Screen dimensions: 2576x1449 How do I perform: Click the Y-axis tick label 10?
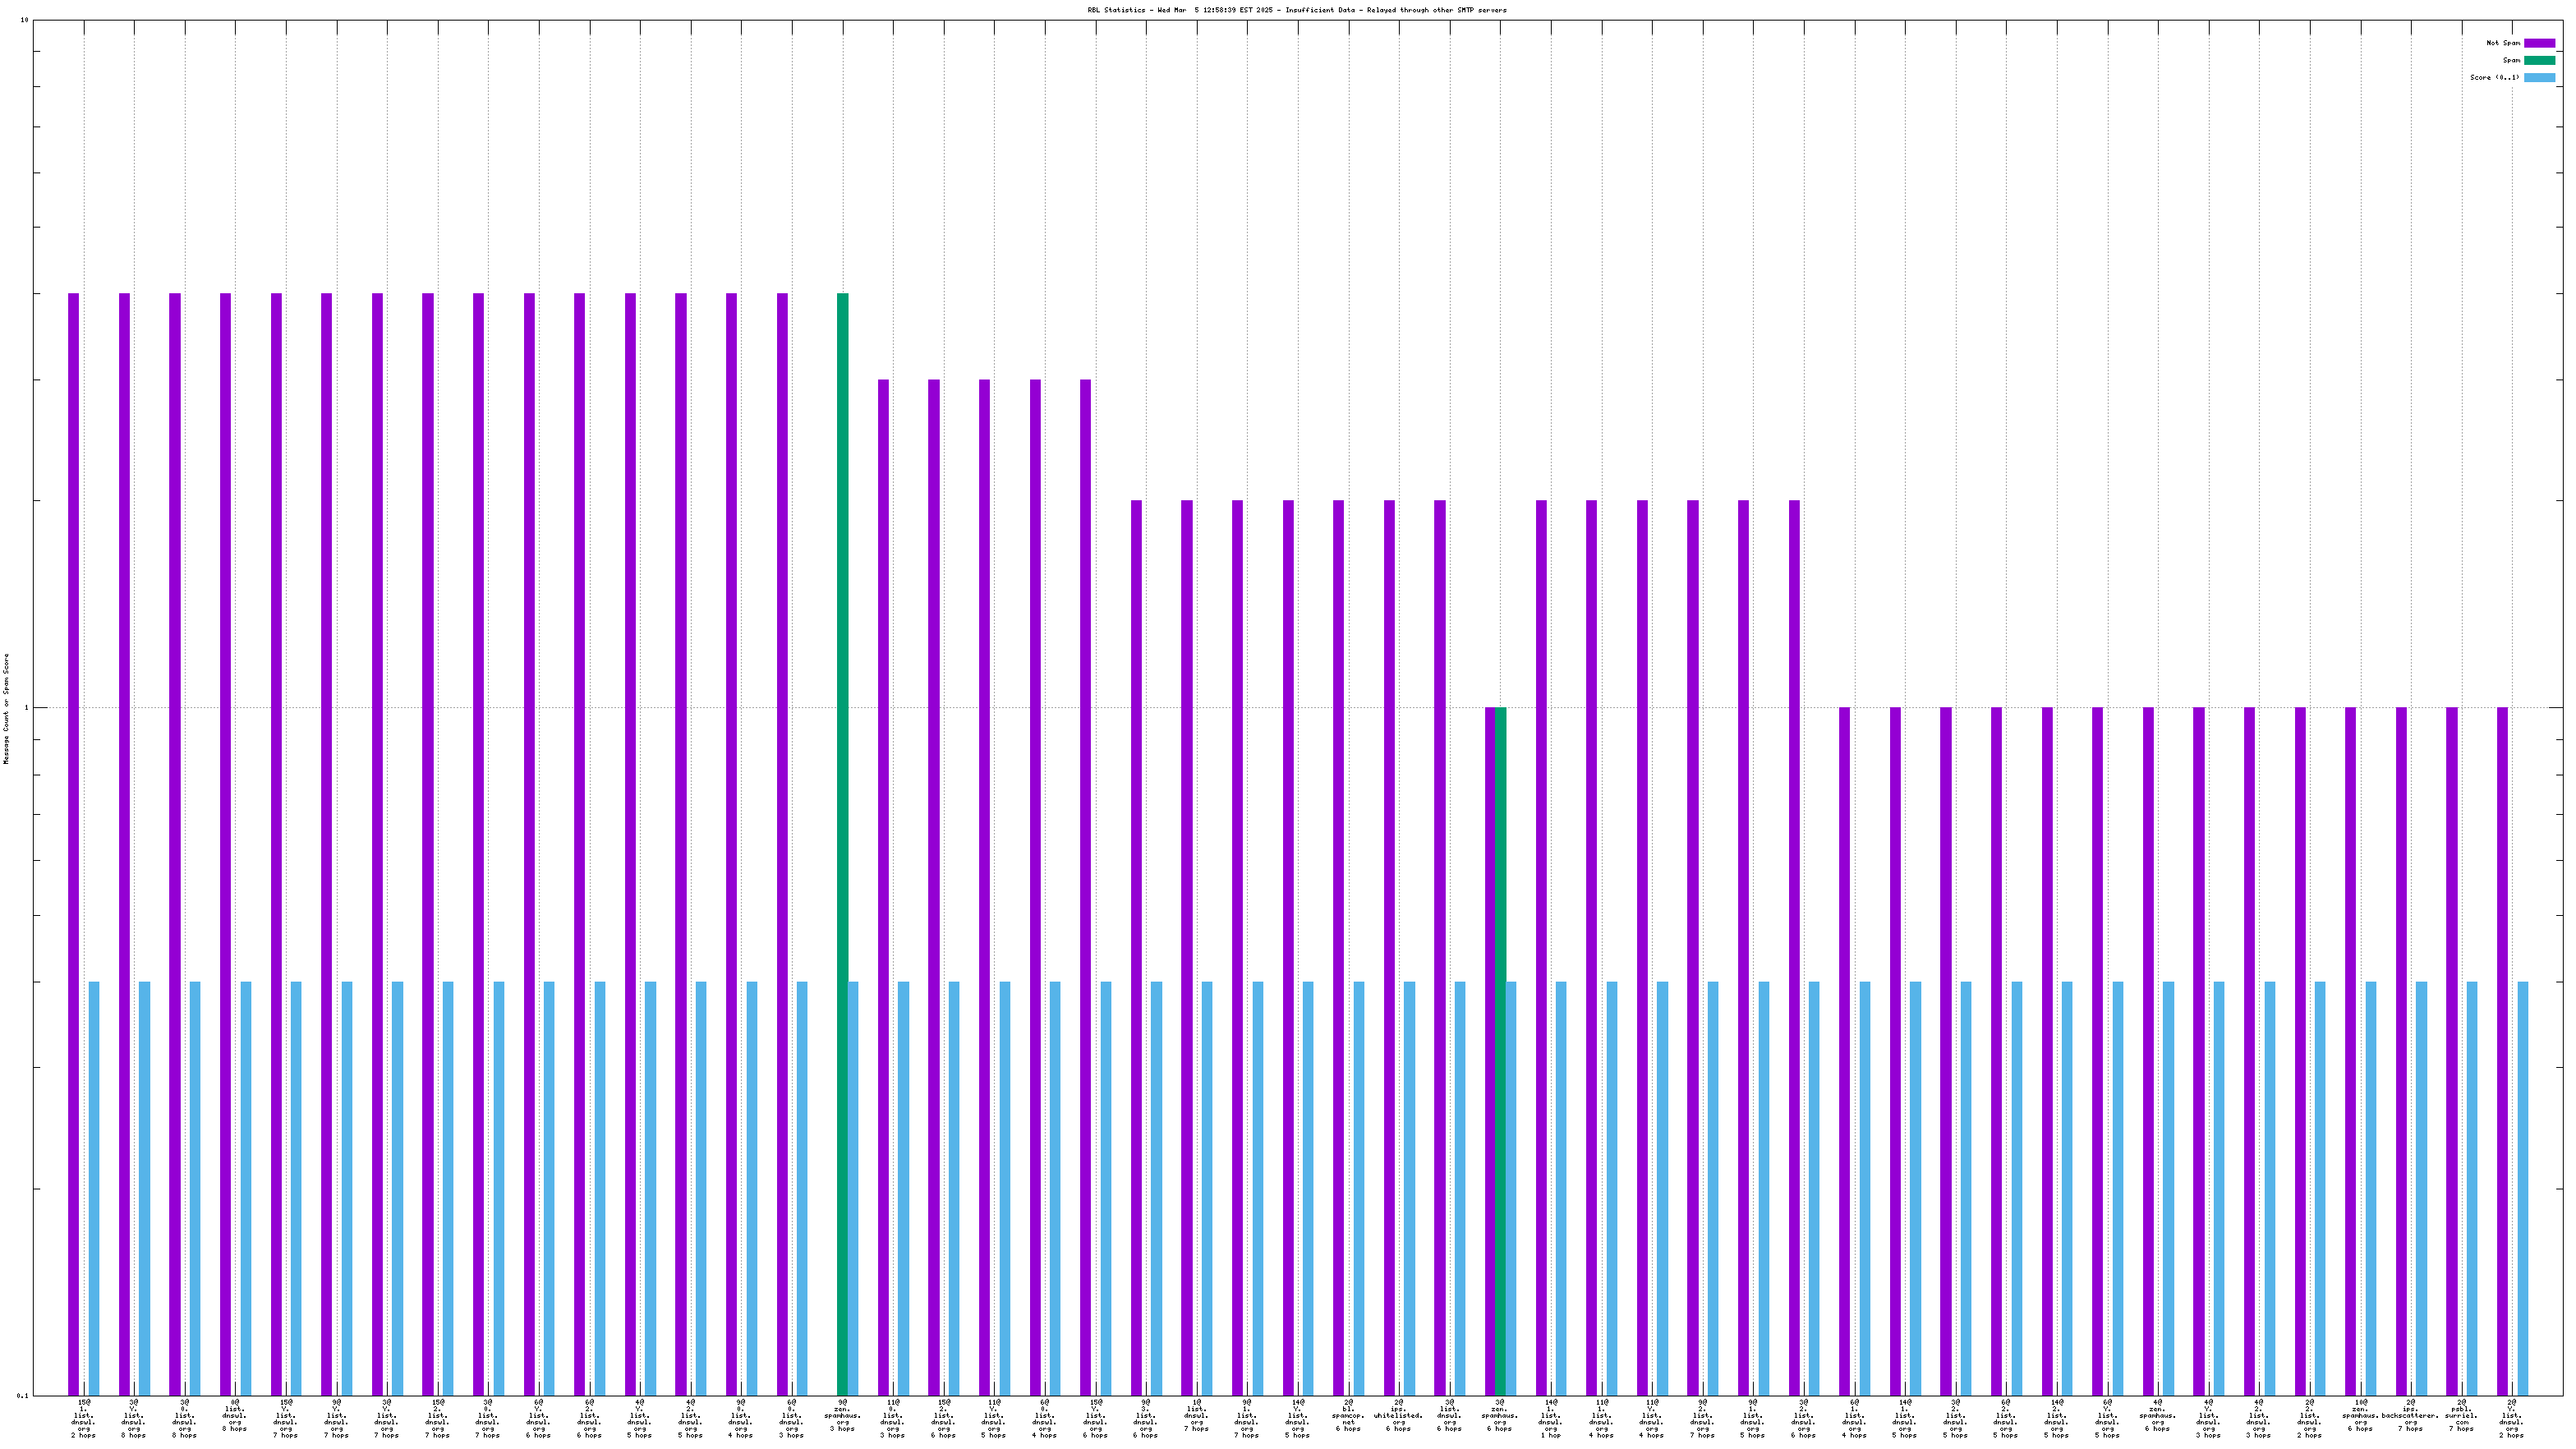(25, 20)
